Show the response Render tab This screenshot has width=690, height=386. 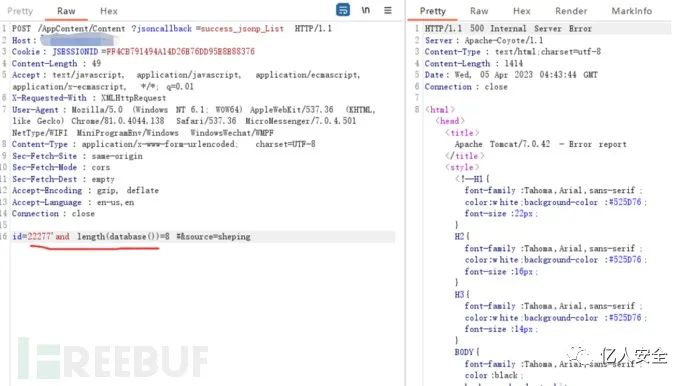click(571, 11)
